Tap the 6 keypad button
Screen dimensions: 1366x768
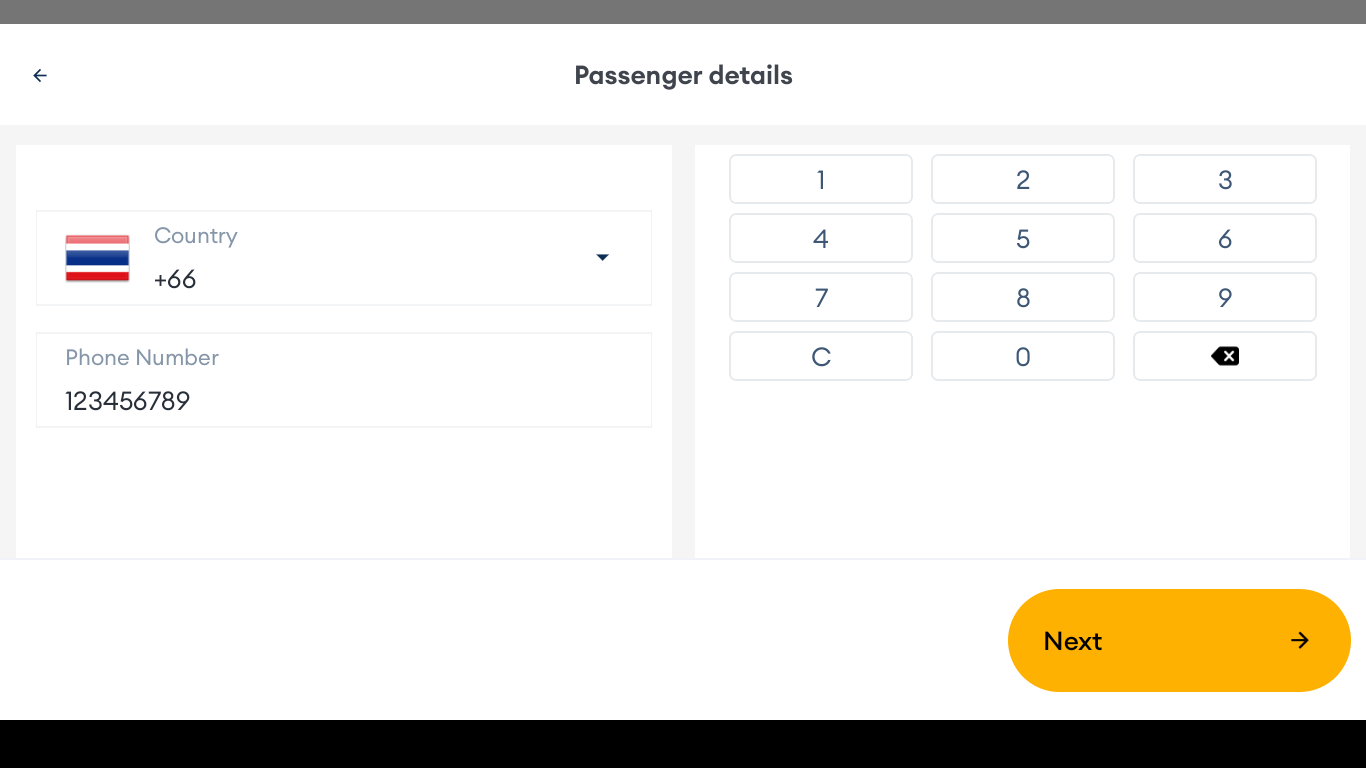coord(1224,239)
